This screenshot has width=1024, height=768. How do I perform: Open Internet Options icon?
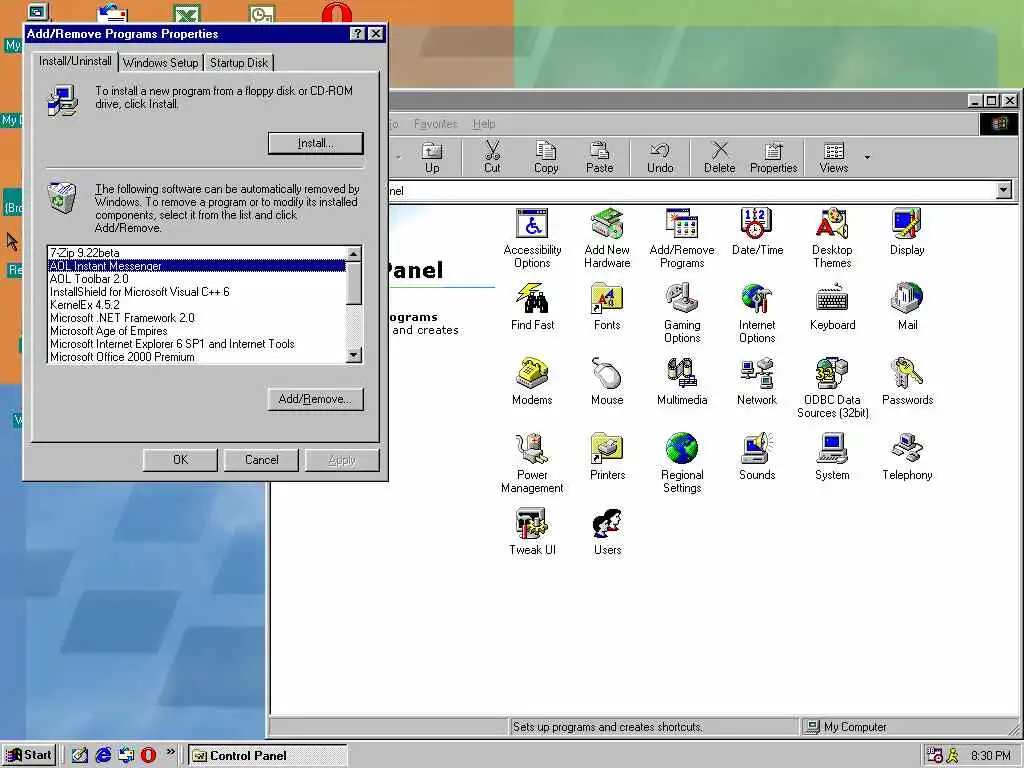757,313
